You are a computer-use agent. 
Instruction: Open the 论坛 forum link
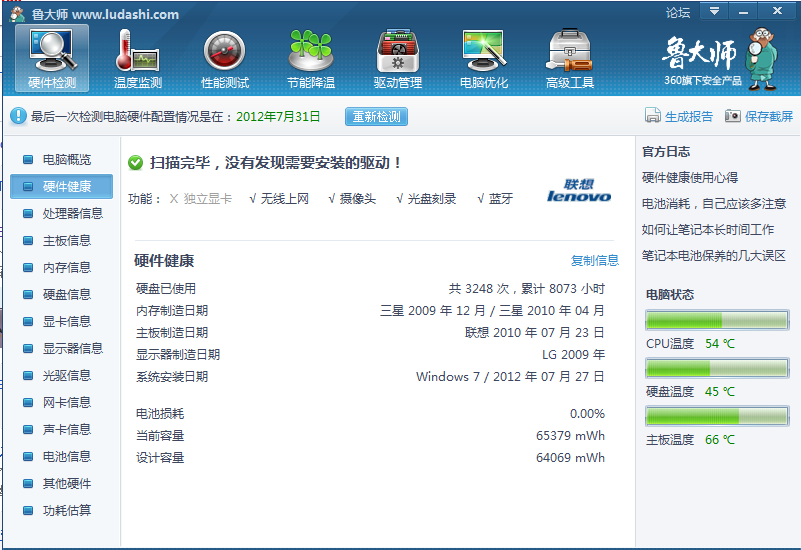pos(678,12)
